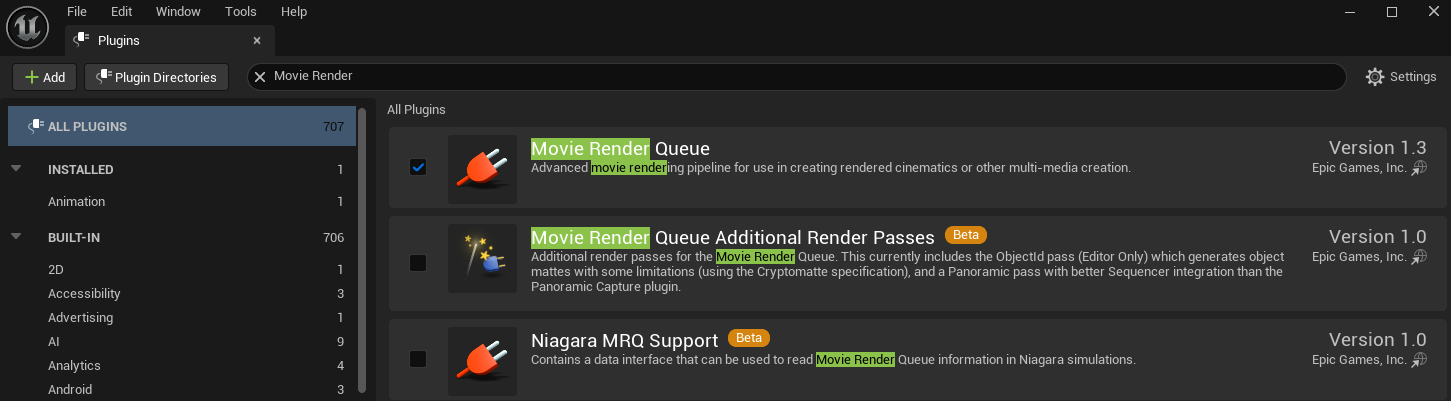Enable Movie Render Queue Additional Render Passes checkbox
The height and width of the screenshot is (401, 1451).
[418, 263]
